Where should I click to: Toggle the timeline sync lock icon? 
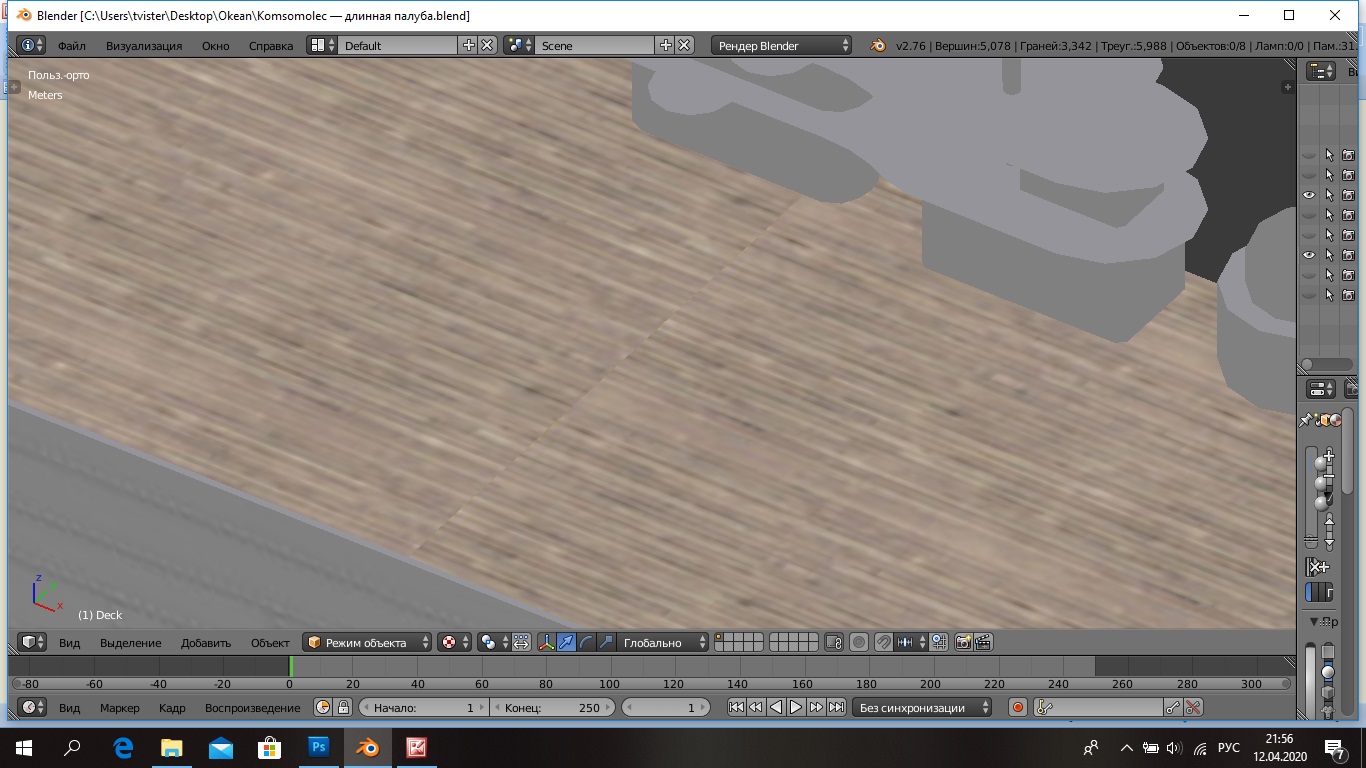click(x=343, y=707)
